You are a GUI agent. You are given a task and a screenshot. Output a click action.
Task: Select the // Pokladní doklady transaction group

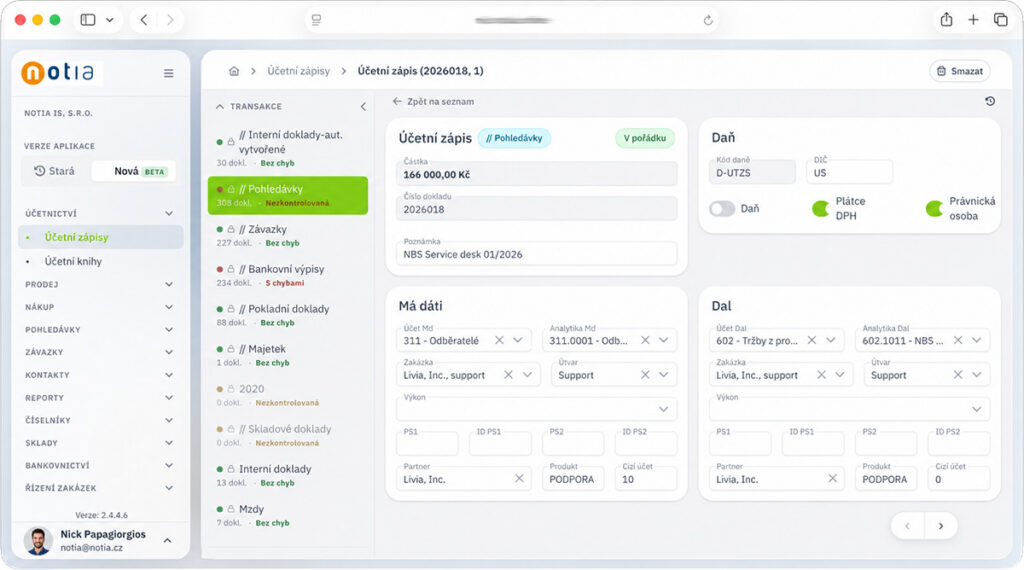pyautogui.click(x=287, y=315)
